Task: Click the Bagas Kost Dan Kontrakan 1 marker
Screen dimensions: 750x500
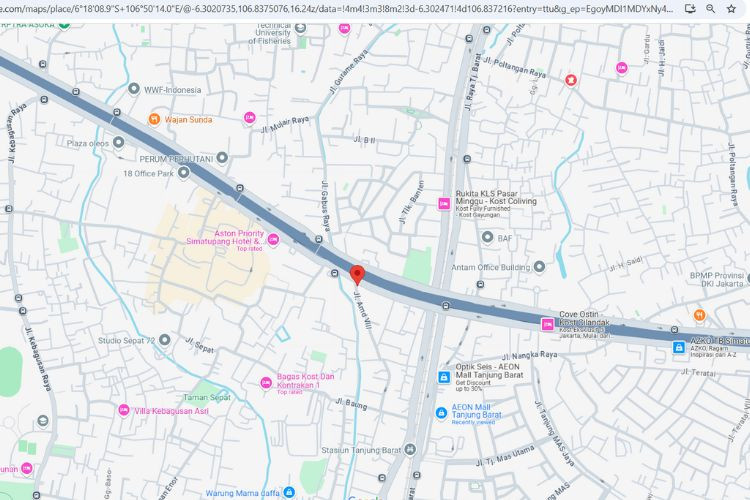Action: (x=266, y=383)
